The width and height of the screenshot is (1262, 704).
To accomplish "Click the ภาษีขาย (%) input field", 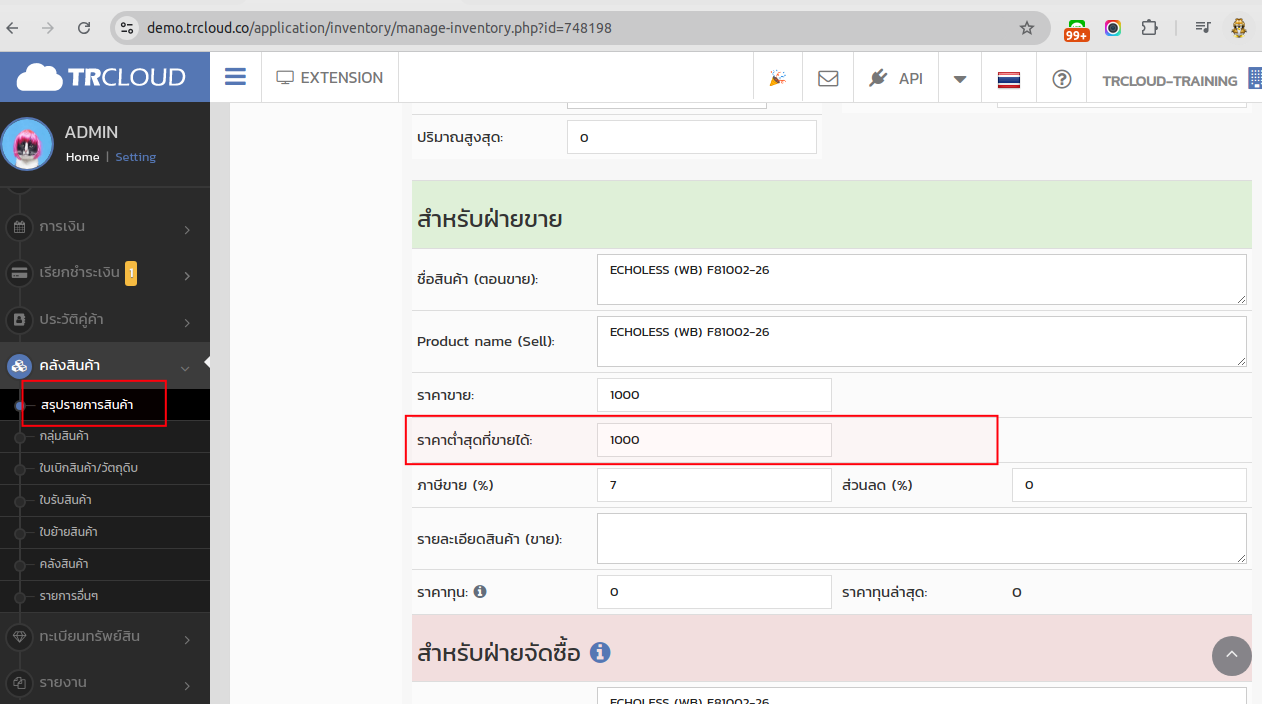I will click(714, 485).
